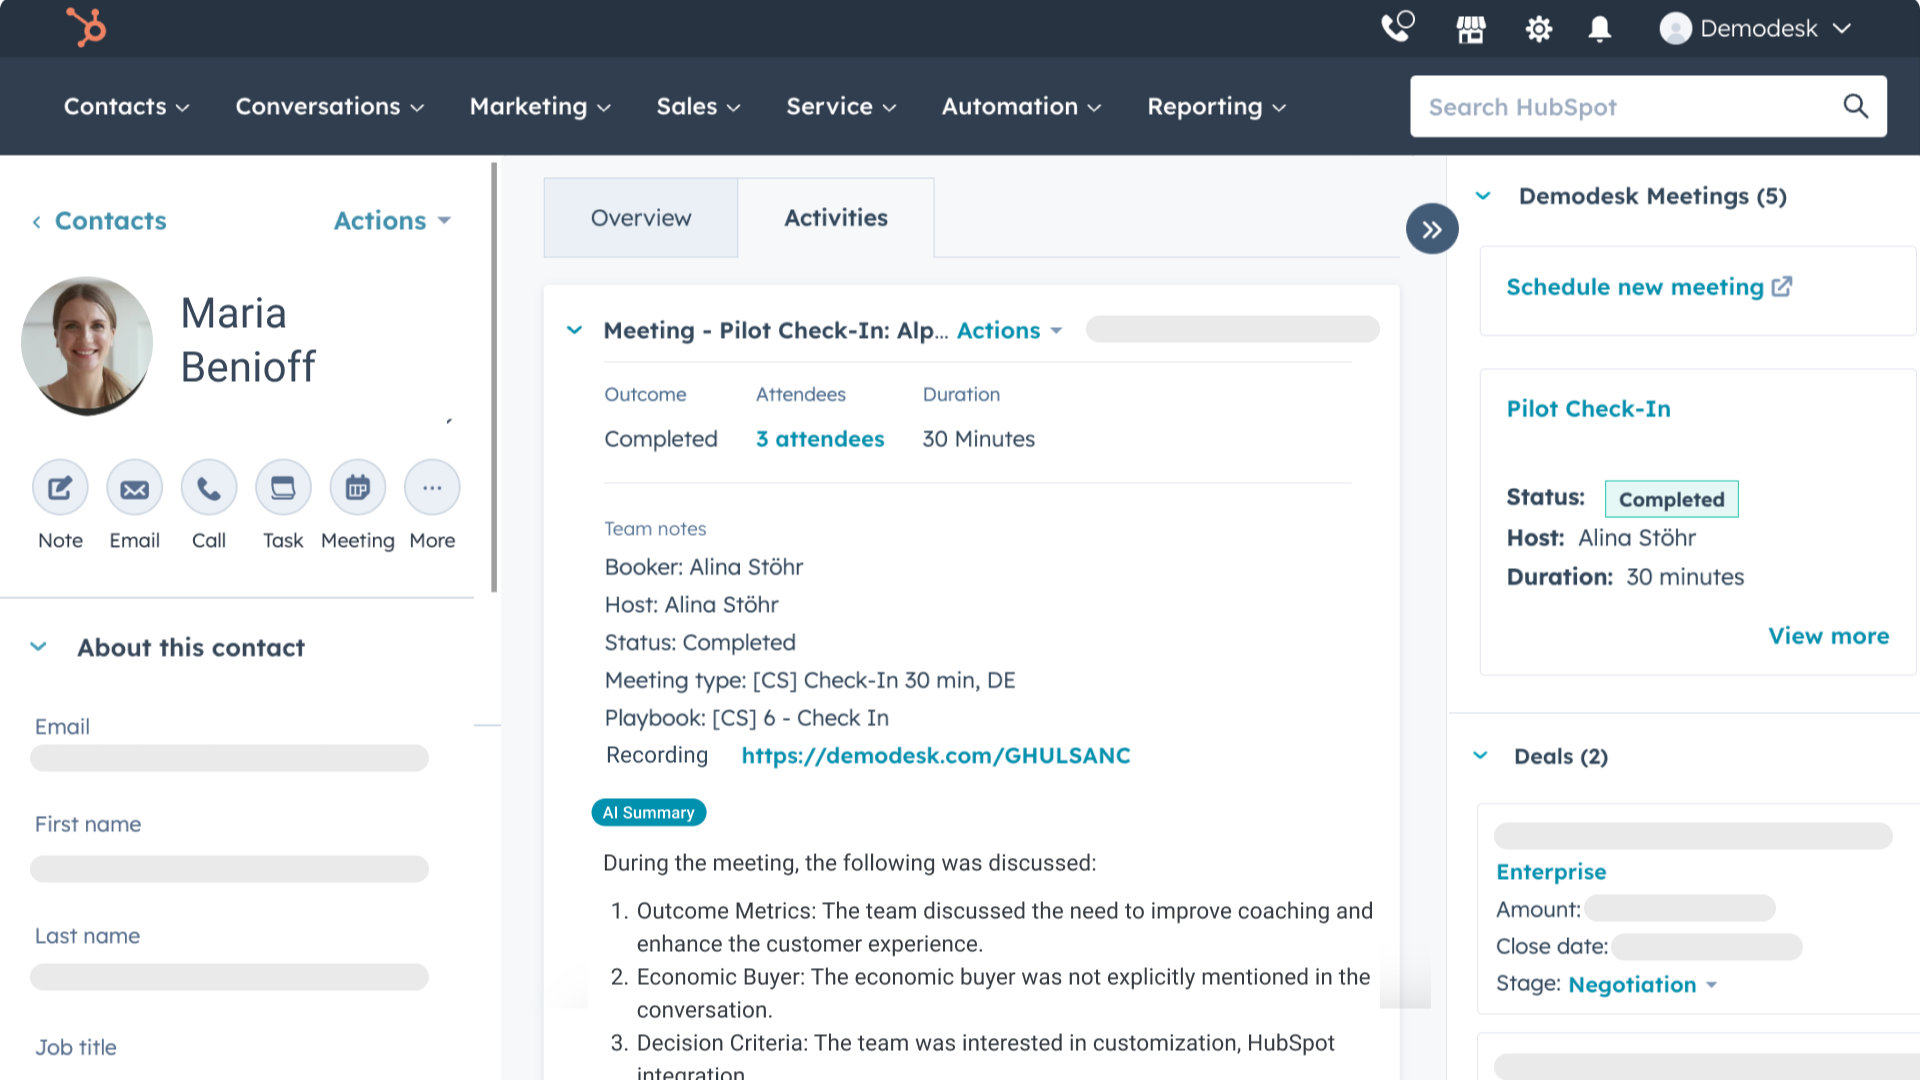Viewport: 1920px width, 1080px height.
Task: Click the HubSpot sprocket logo
Action: 85,27
